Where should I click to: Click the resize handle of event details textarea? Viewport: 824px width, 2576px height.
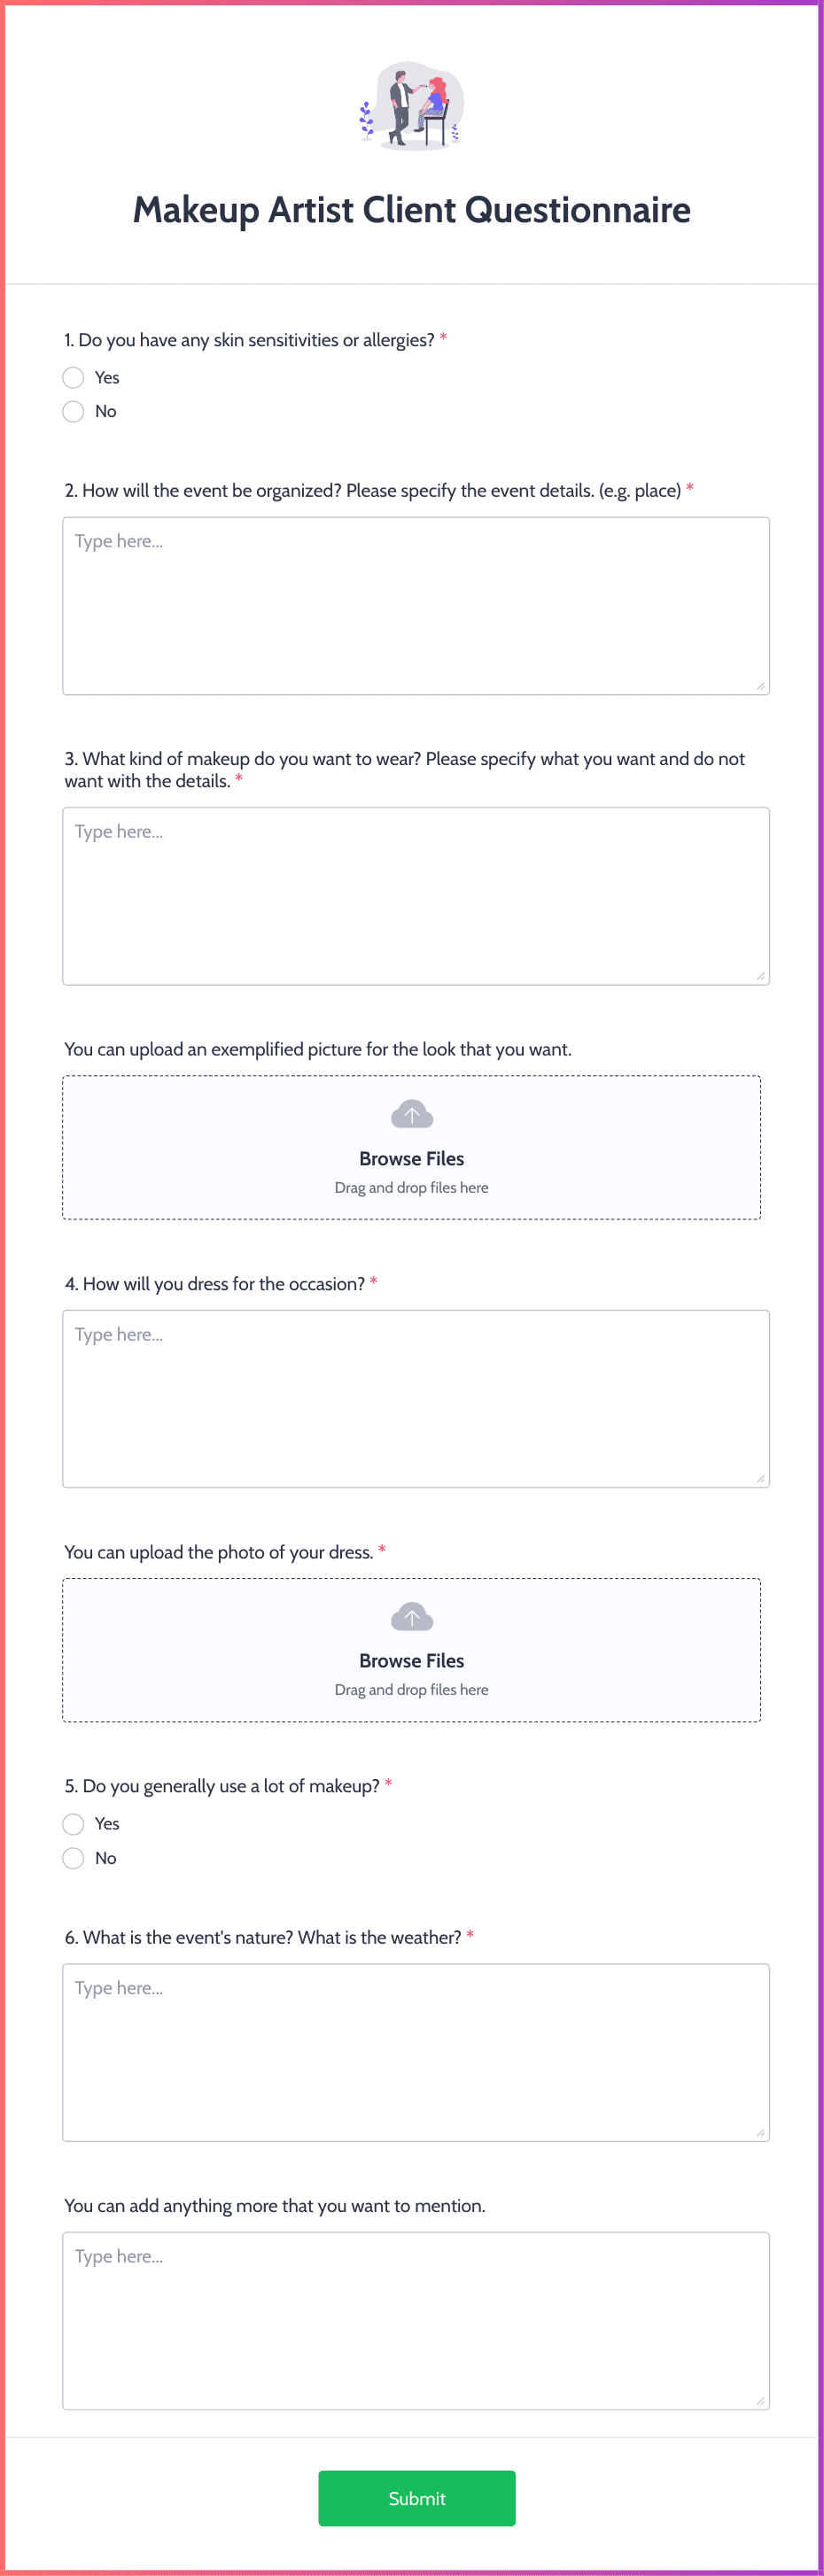click(x=760, y=686)
